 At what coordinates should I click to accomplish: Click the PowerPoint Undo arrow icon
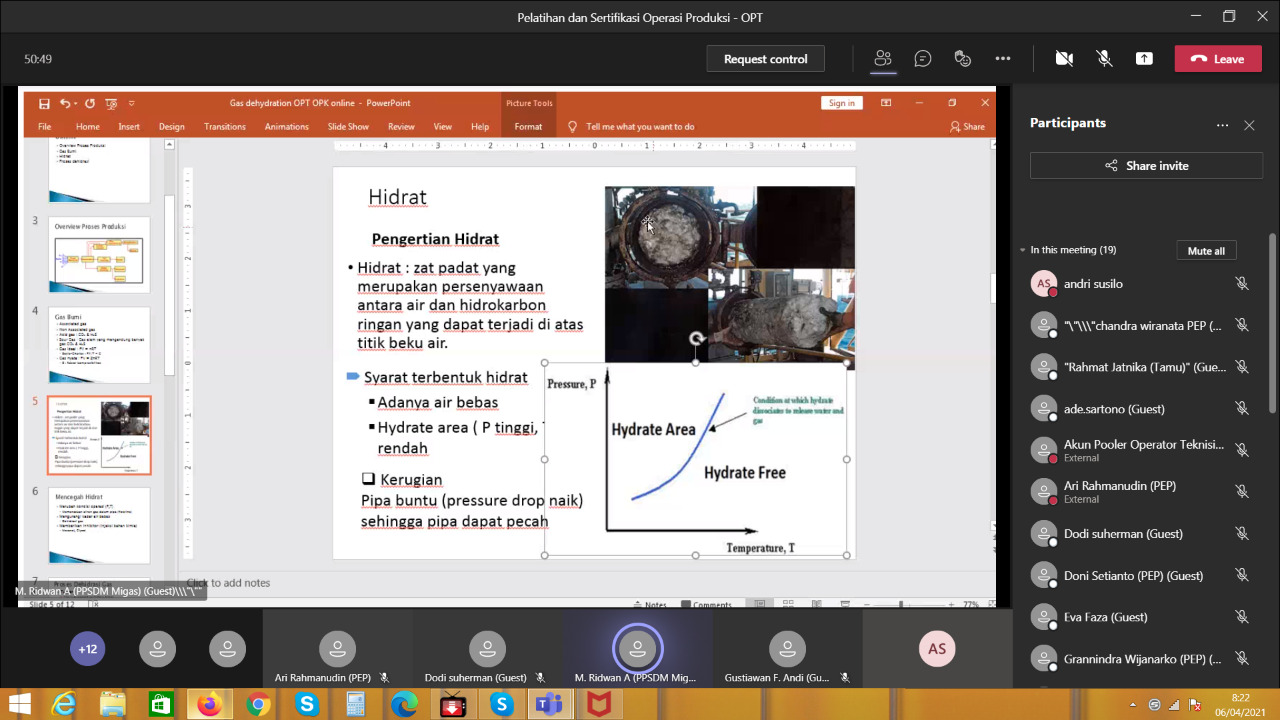[65, 103]
